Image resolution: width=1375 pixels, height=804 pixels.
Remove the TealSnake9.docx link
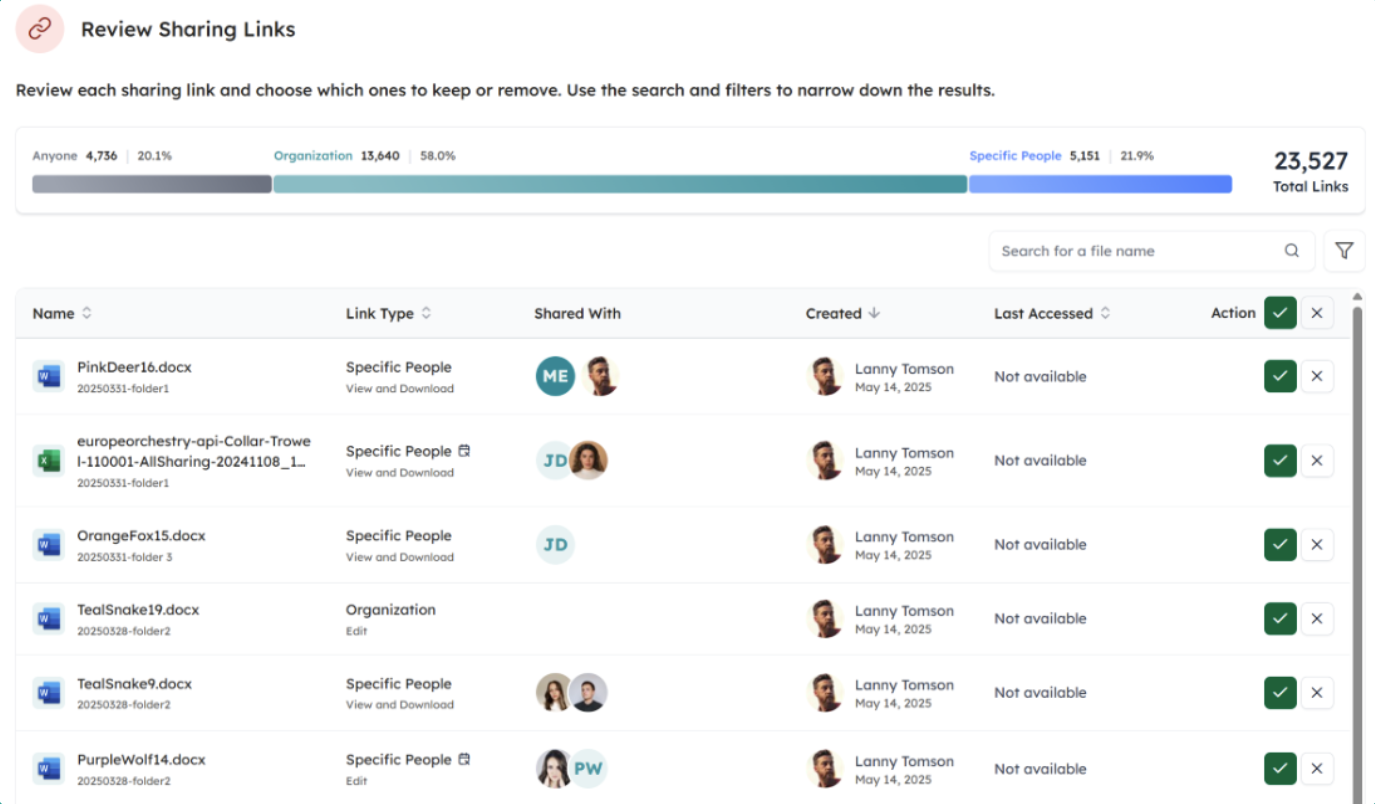(1317, 693)
